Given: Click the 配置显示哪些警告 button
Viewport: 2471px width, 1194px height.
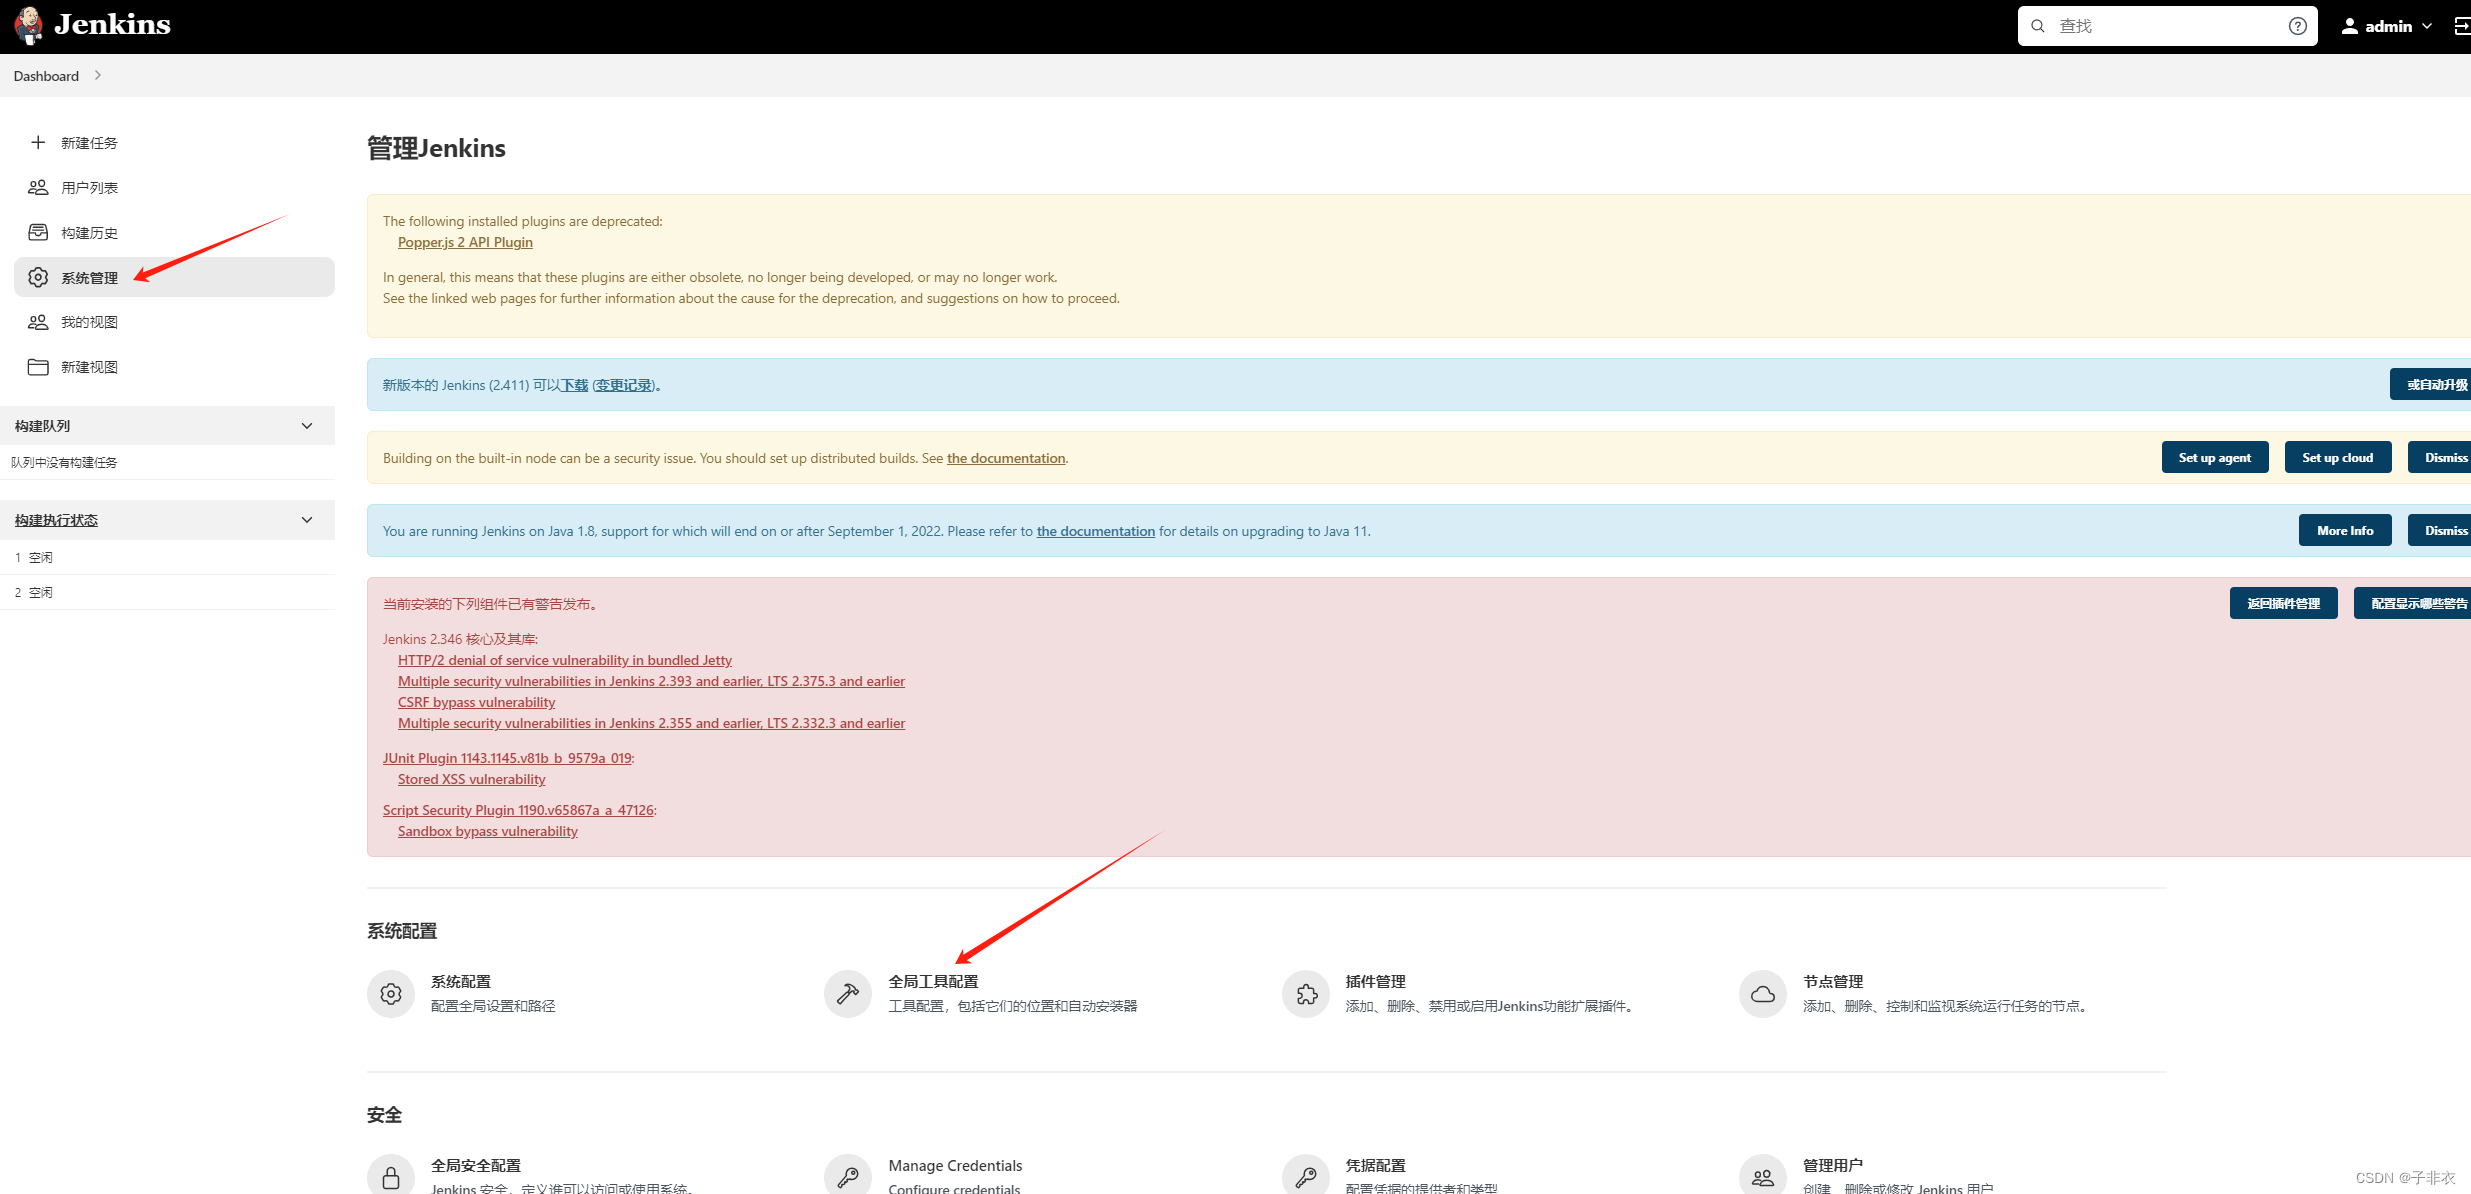Looking at the screenshot, I should point(2413,603).
